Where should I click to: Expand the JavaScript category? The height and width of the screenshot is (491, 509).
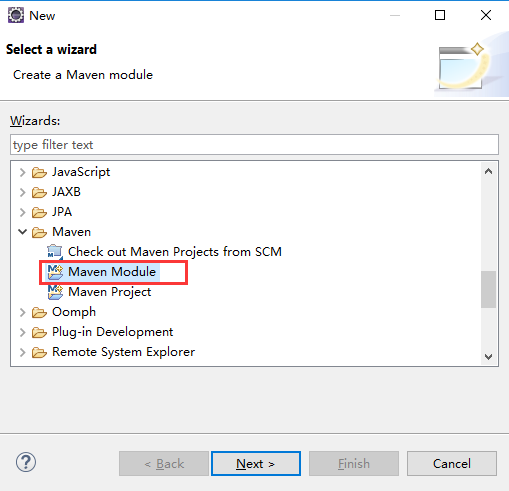pyautogui.click(x=22, y=172)
